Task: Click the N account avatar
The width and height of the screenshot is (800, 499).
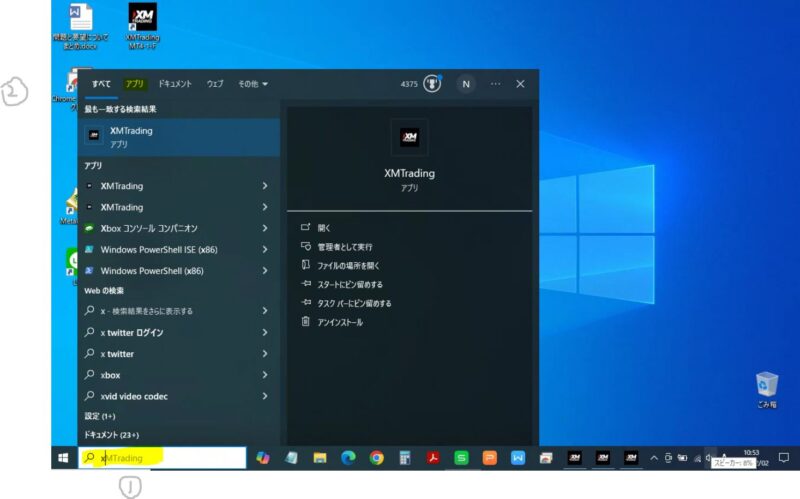Action: coord(466,84)
